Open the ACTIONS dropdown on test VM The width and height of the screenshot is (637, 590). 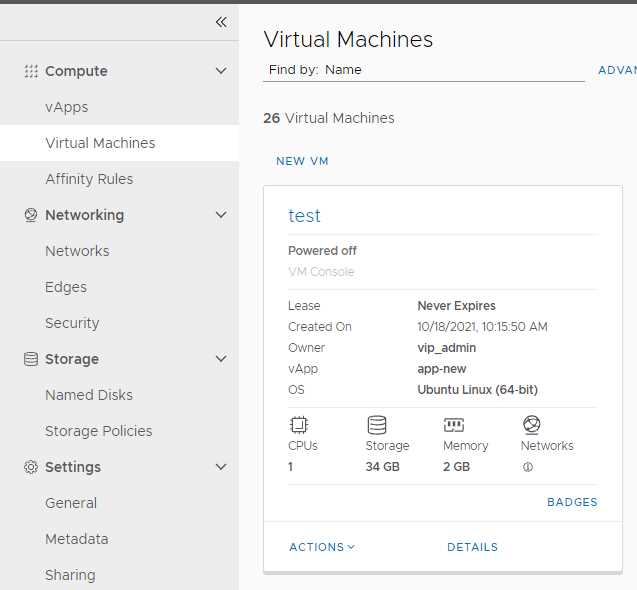coord(322,547)
